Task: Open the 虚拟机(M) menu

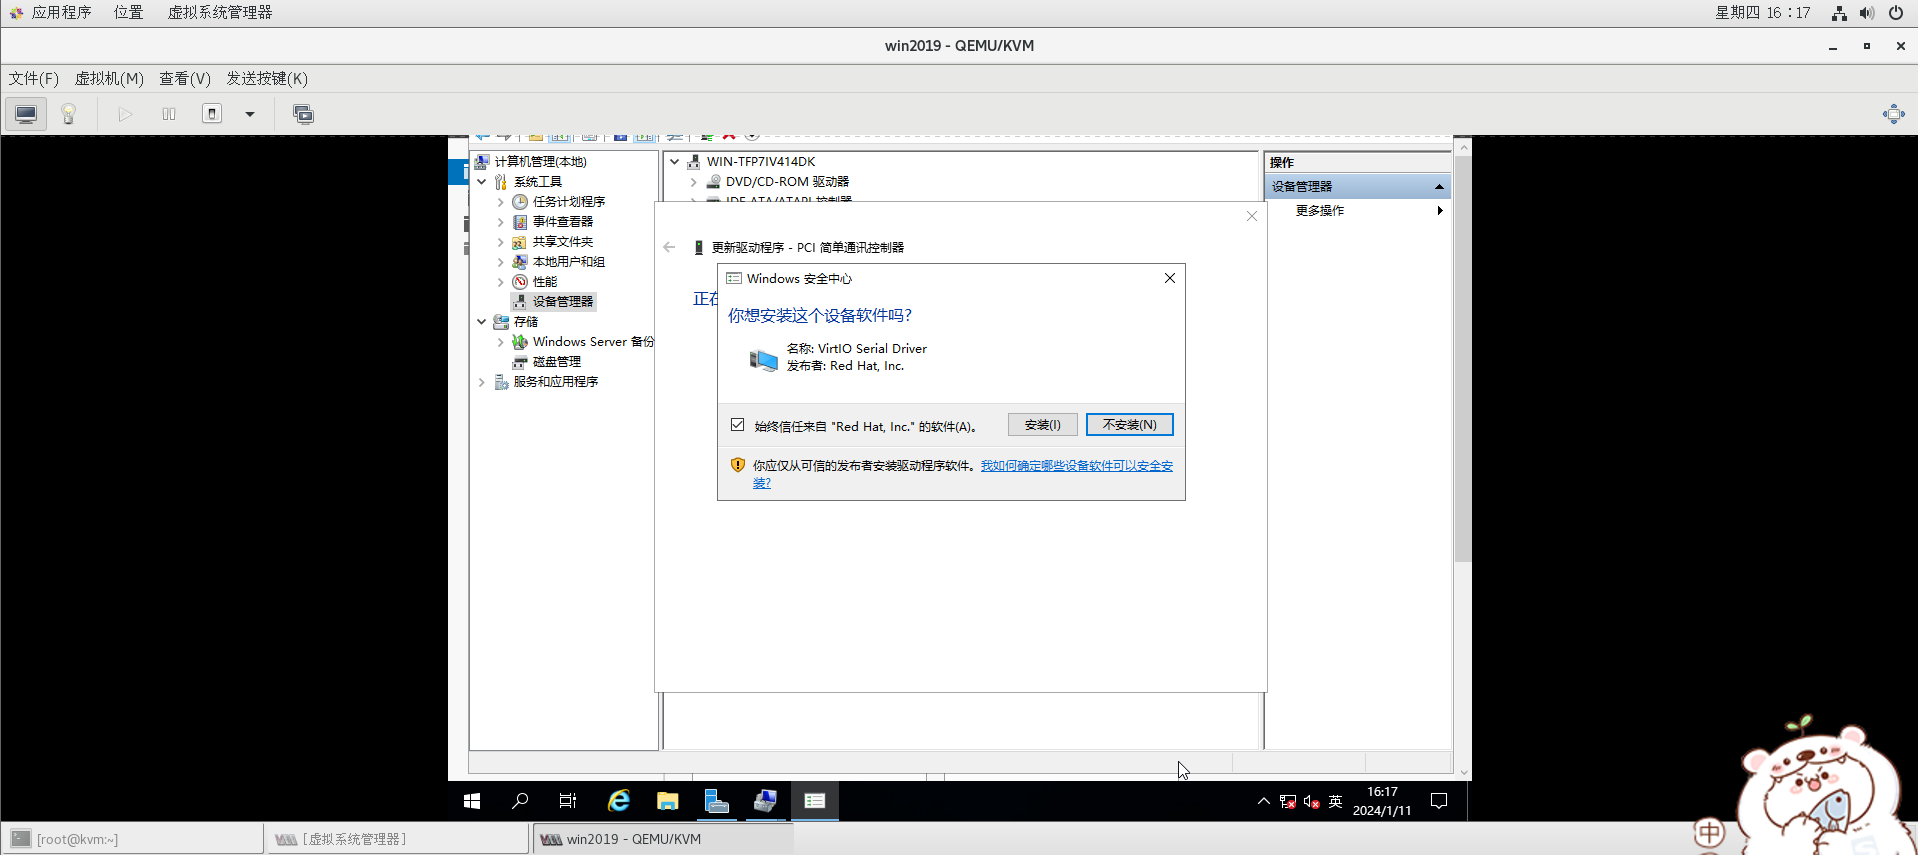Action: pyautogui.click(x=109, y=78)
